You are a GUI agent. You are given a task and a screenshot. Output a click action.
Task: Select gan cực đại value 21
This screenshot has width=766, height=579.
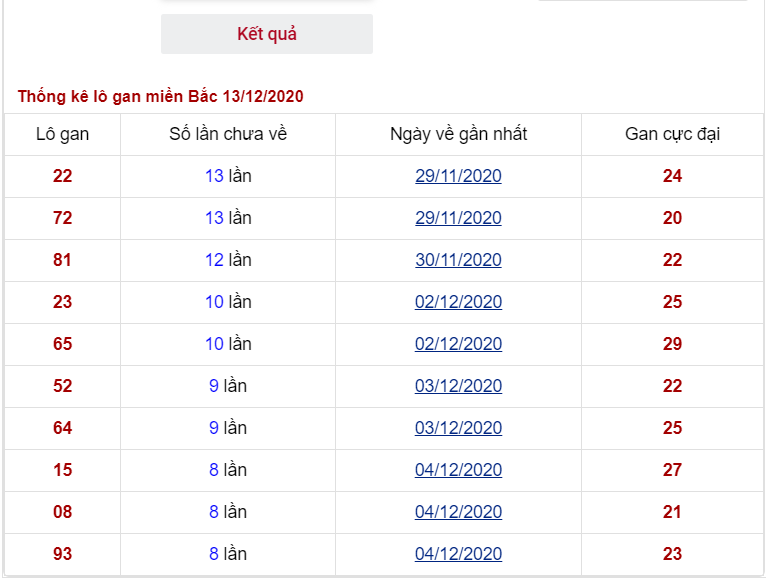pyautogui.click(x=672, y=512)
